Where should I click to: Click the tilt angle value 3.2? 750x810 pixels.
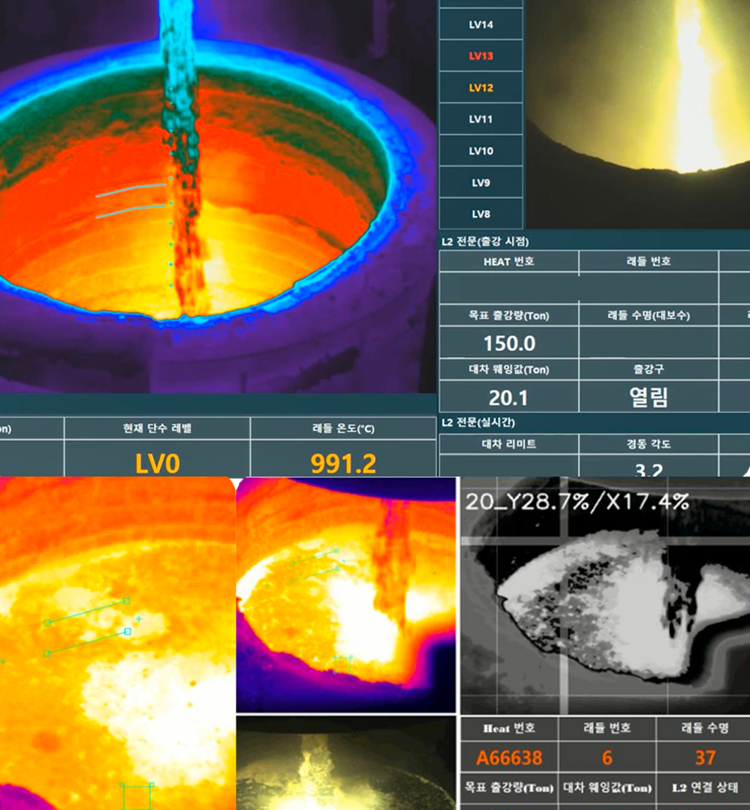tap(647, 466)
